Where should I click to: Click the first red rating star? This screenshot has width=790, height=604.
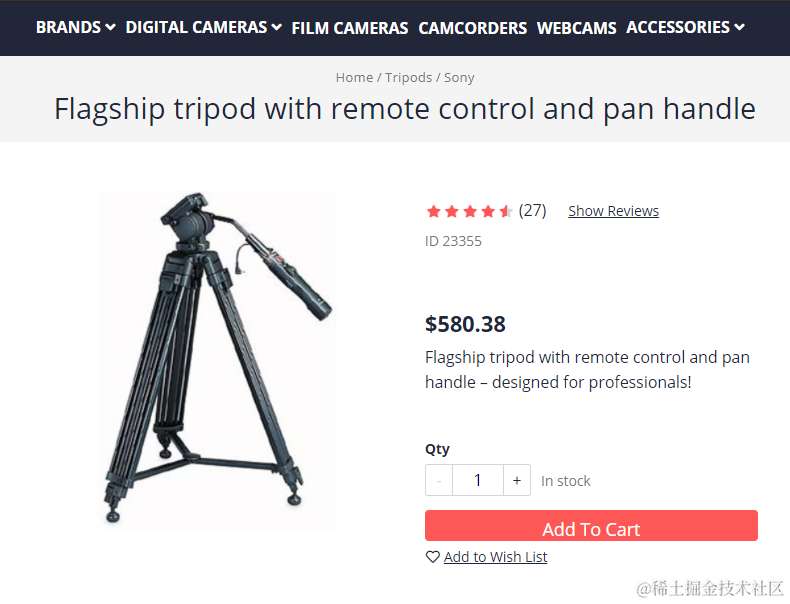pos(433,211)
